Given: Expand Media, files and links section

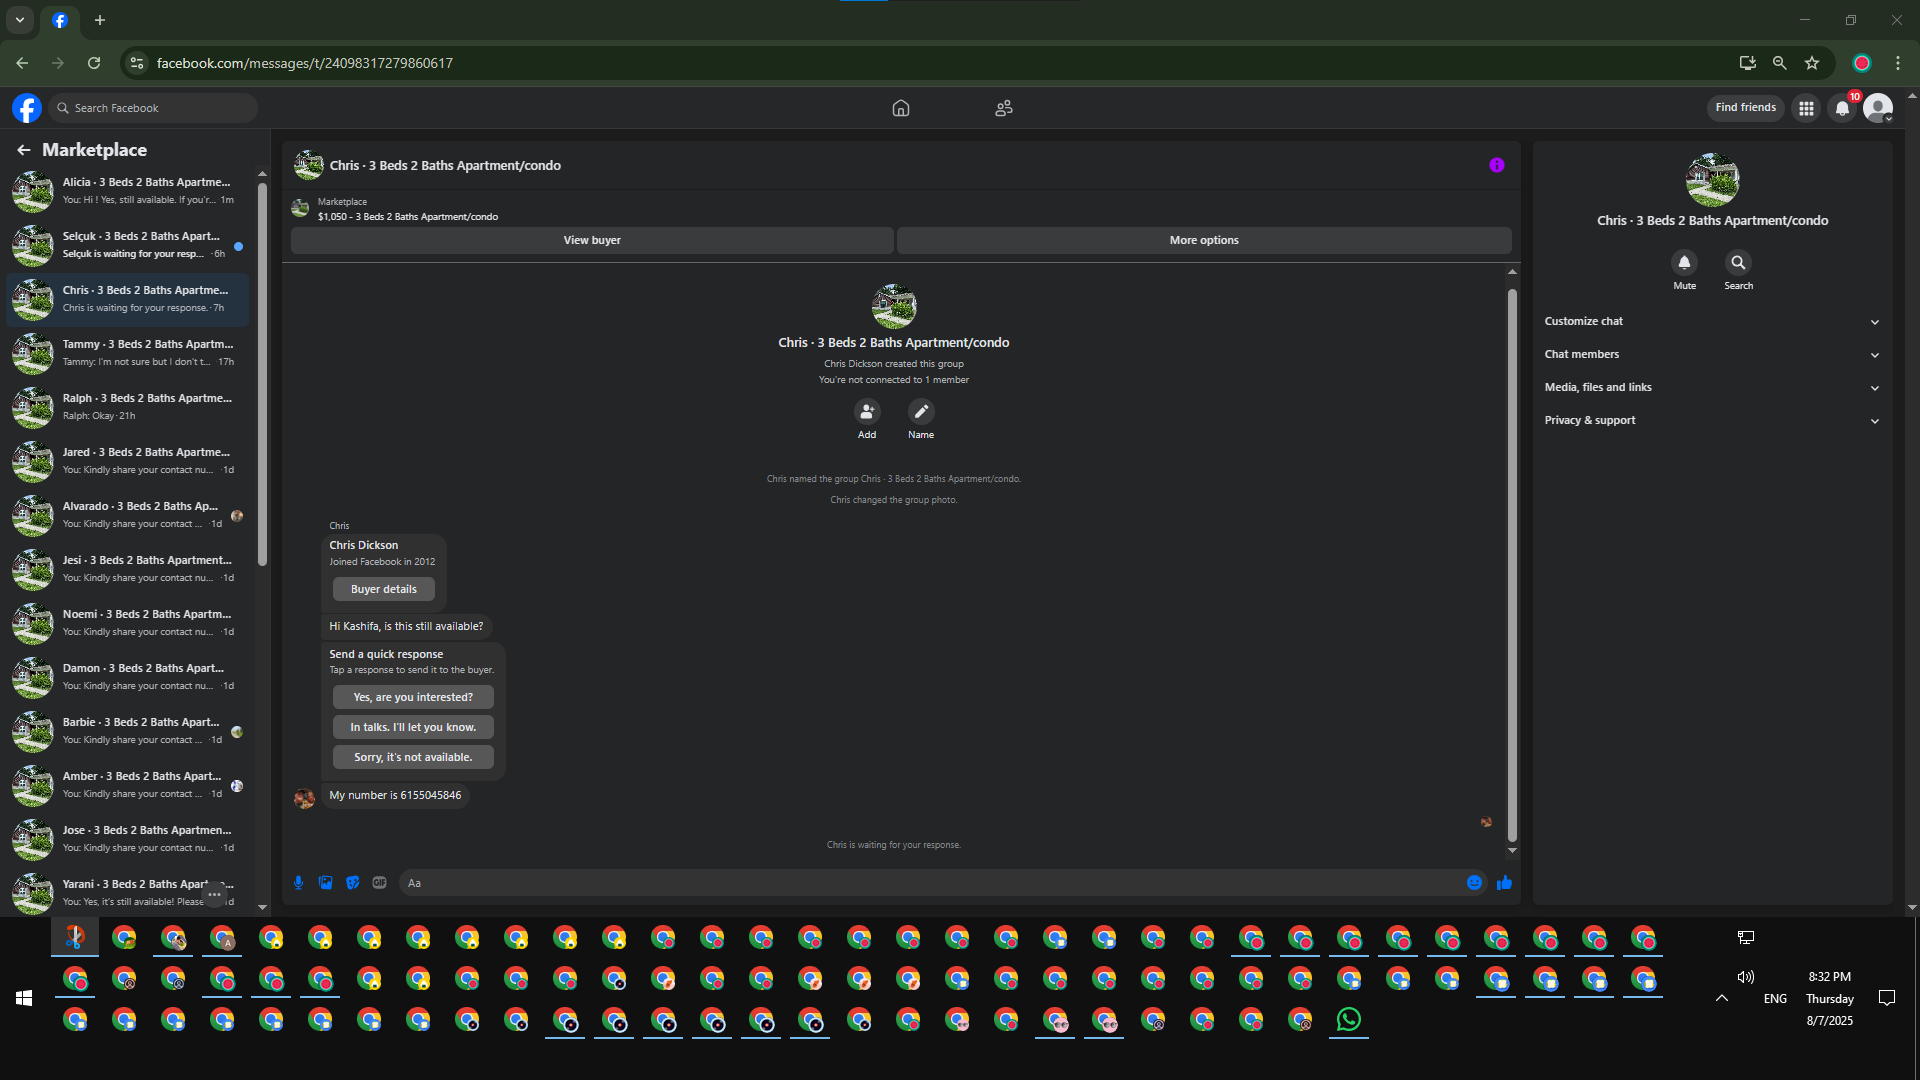Looking at the screenshot, I should coord(1712,387).
